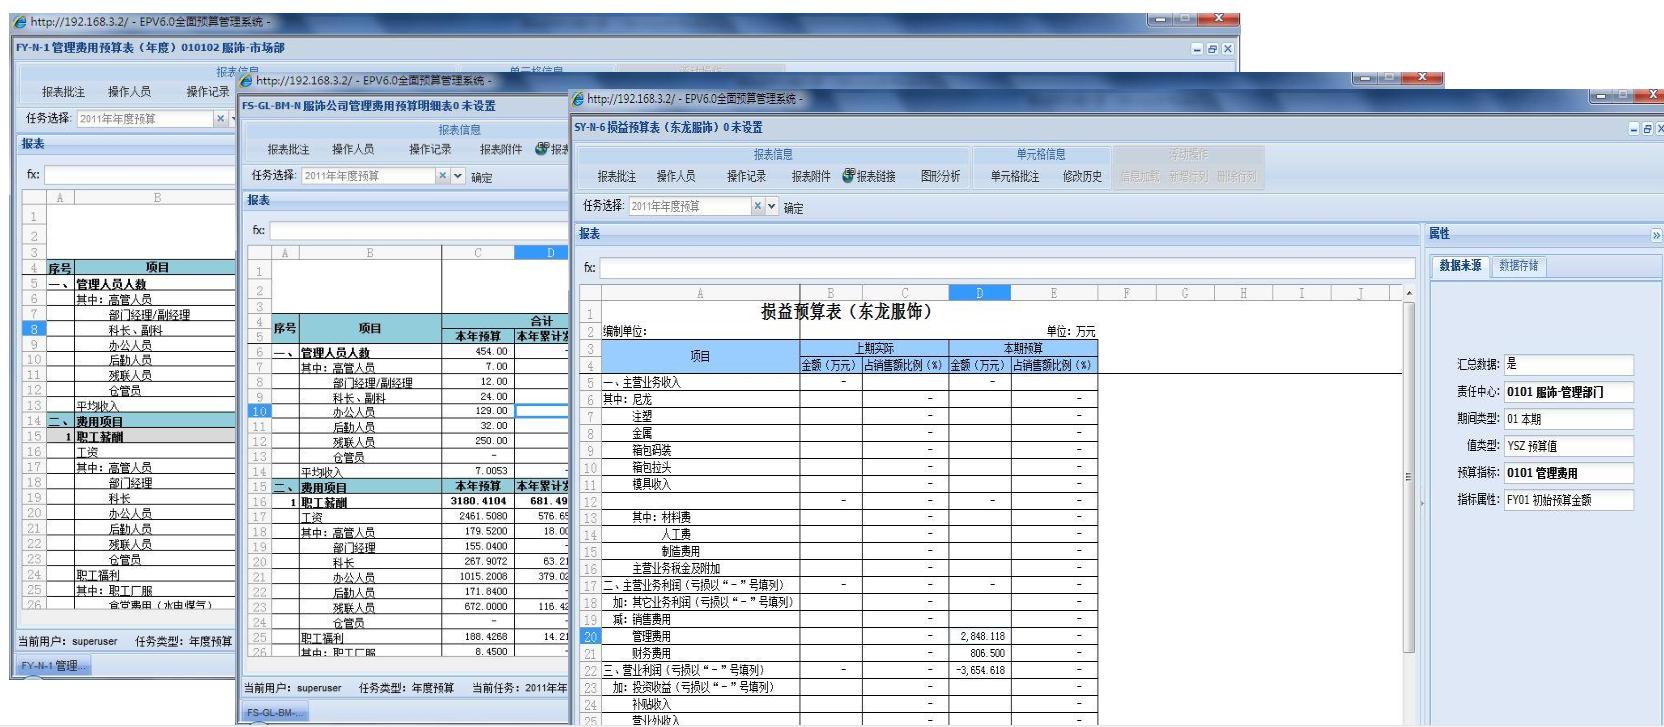The width and height of the screenshot is (1664, 727).
Task: Click the IE logo in the middle window title bar
Action: click(x=247, y=80)
